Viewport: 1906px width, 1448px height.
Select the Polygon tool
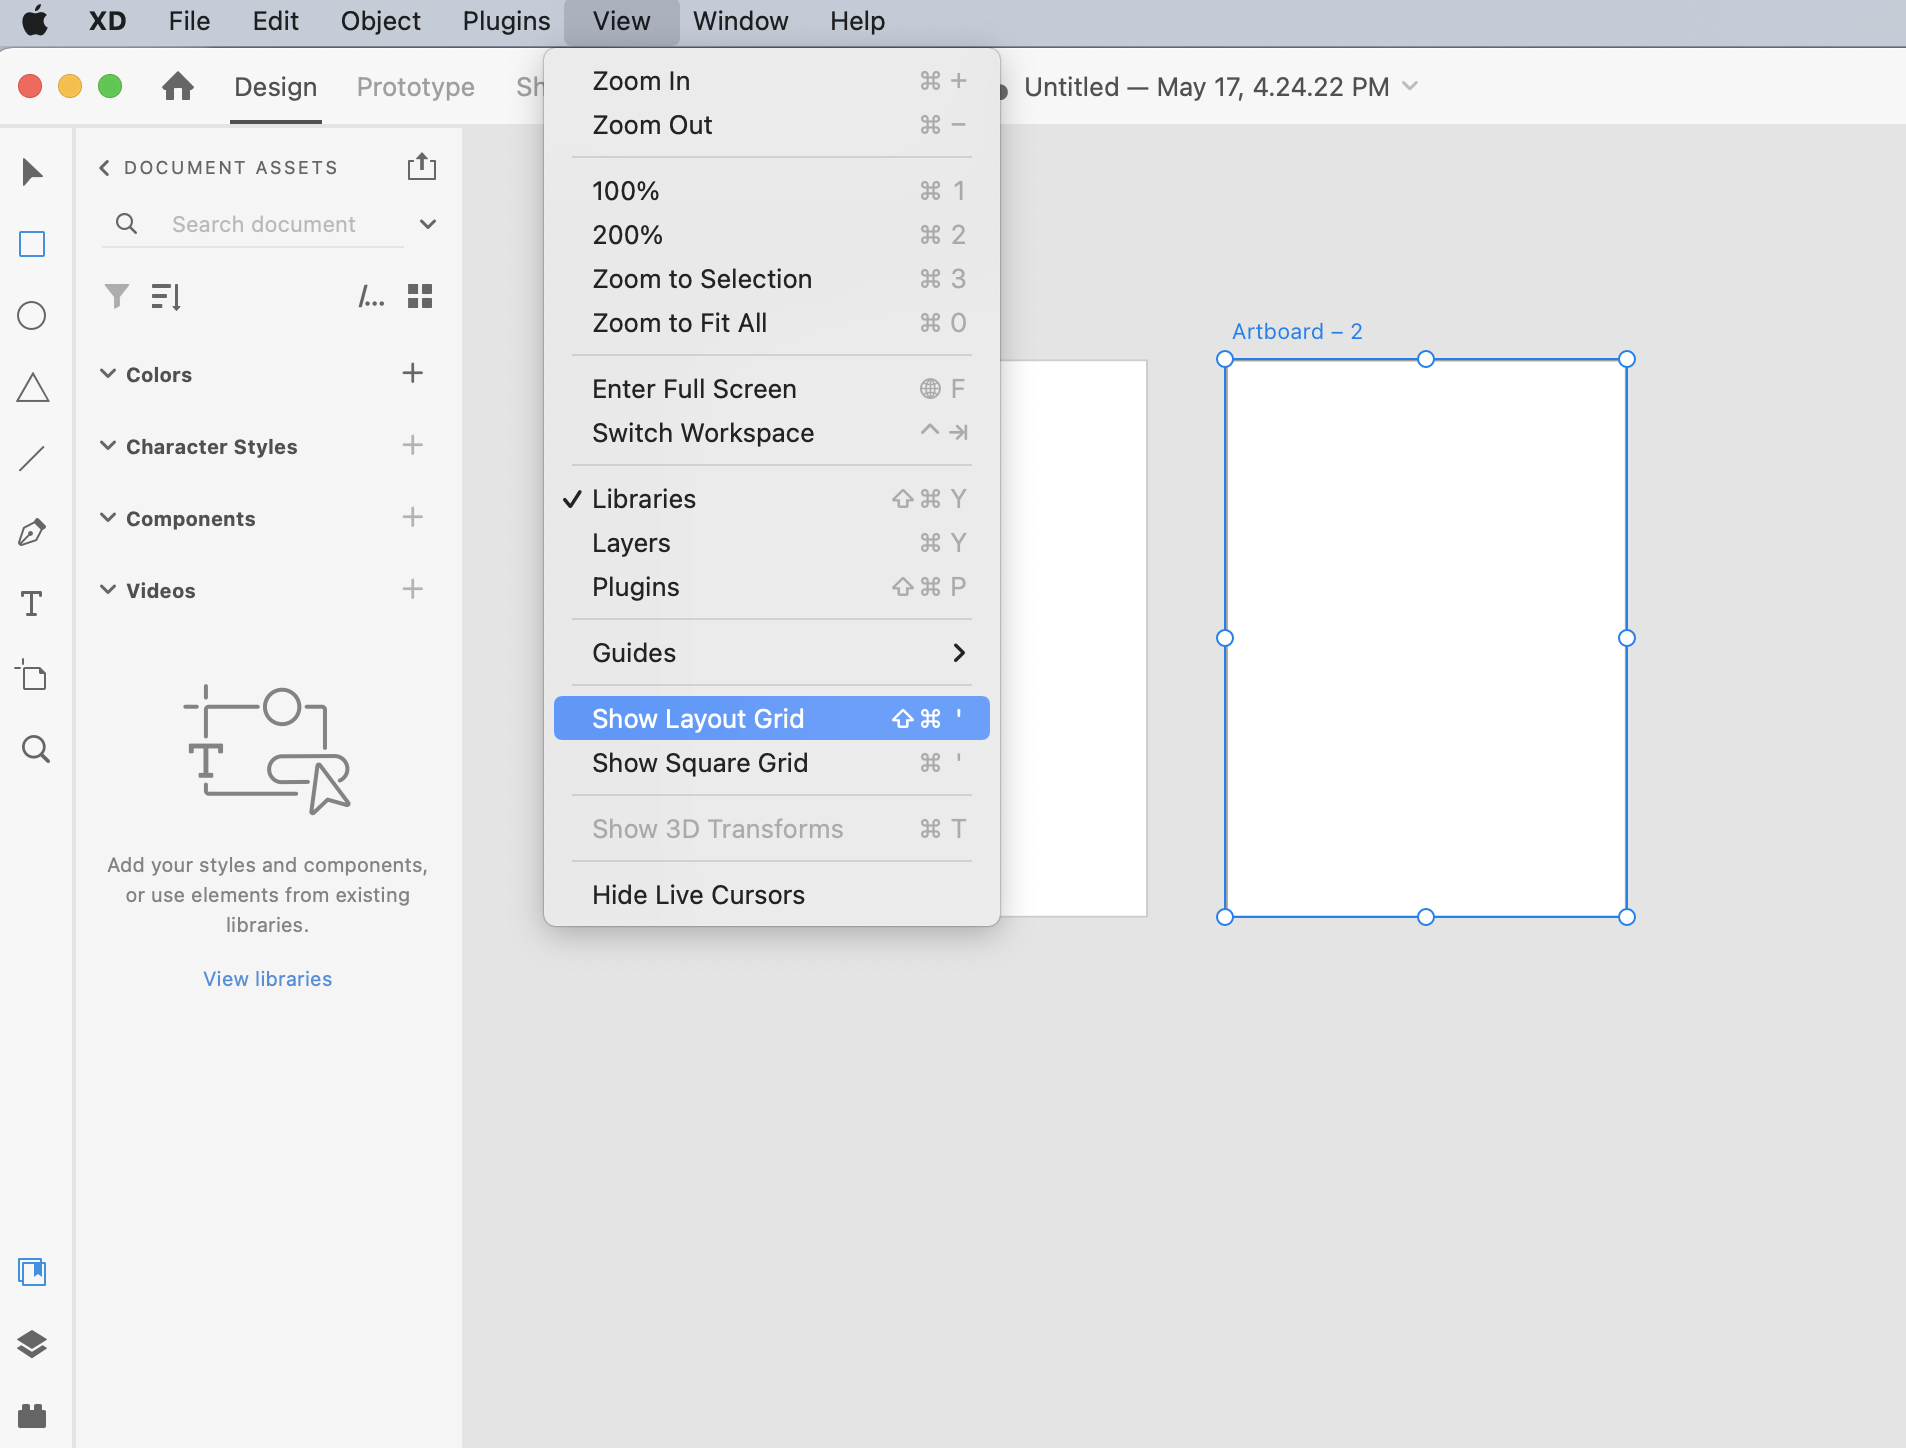pos(32,388)
